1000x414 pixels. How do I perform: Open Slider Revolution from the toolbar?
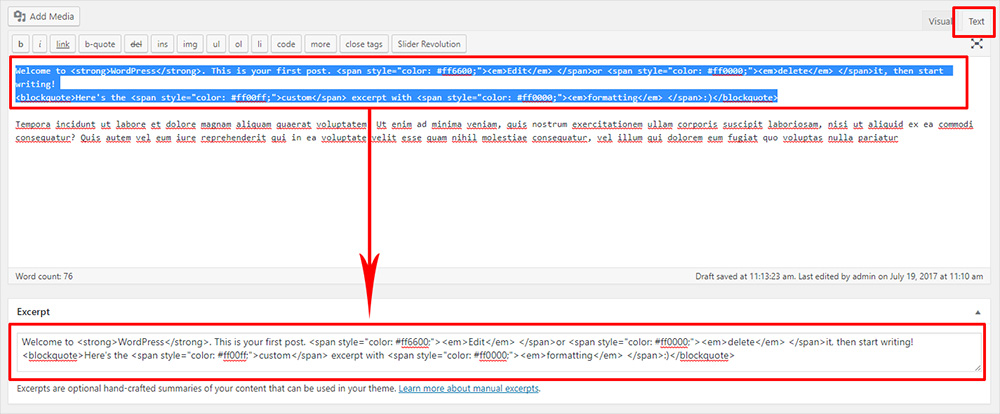pyautogui.click(x=429, y=44)
